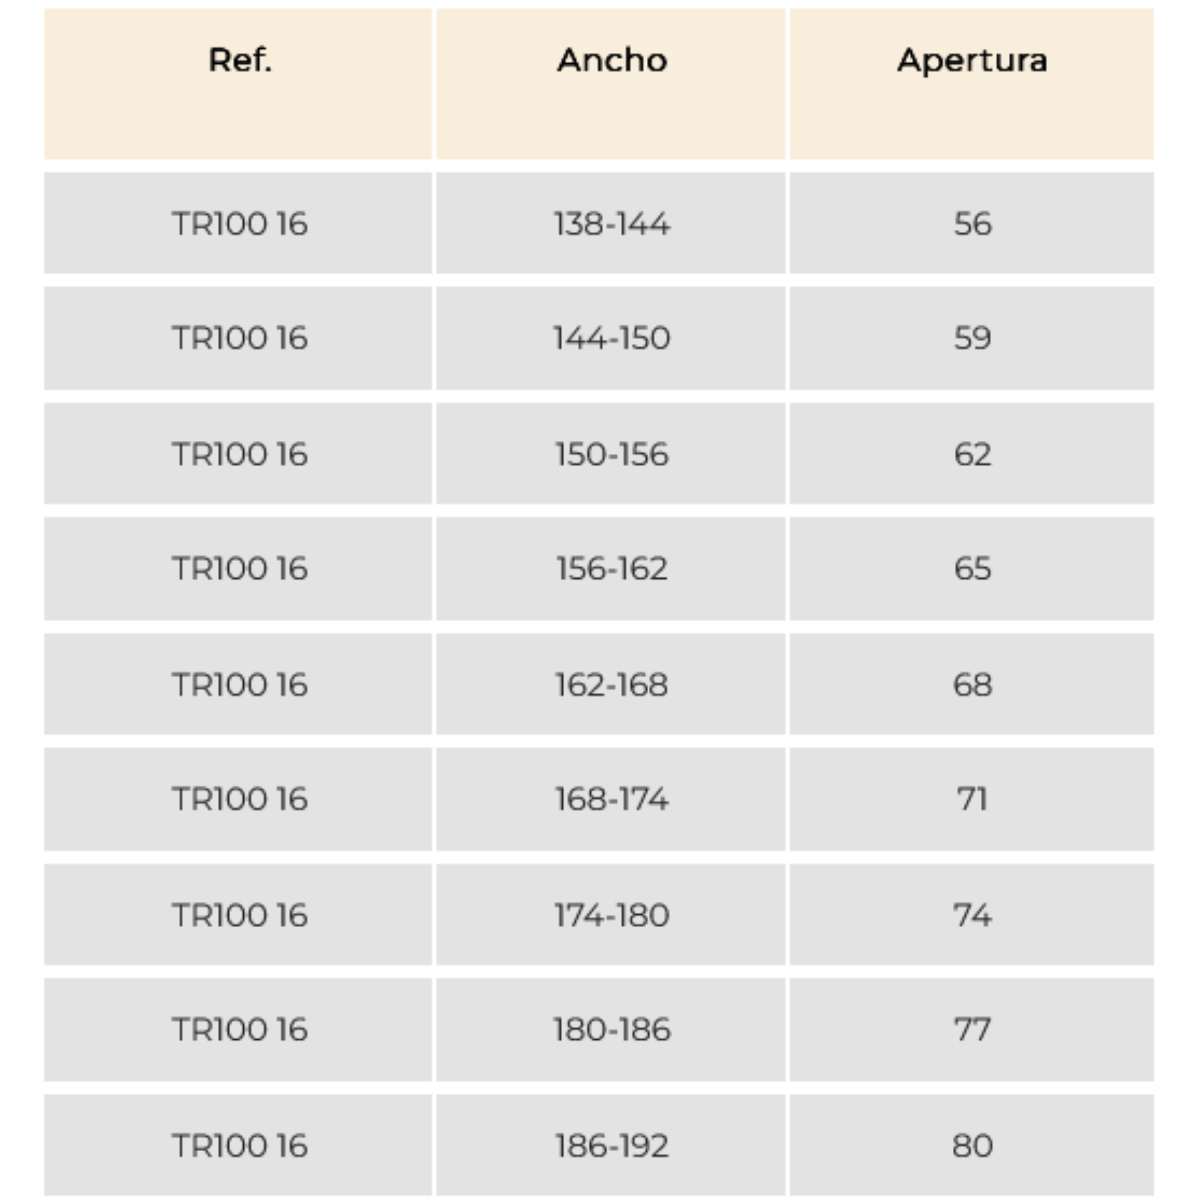
Task: Select the 174-180 width cell
Action: [x=611, y=915]
